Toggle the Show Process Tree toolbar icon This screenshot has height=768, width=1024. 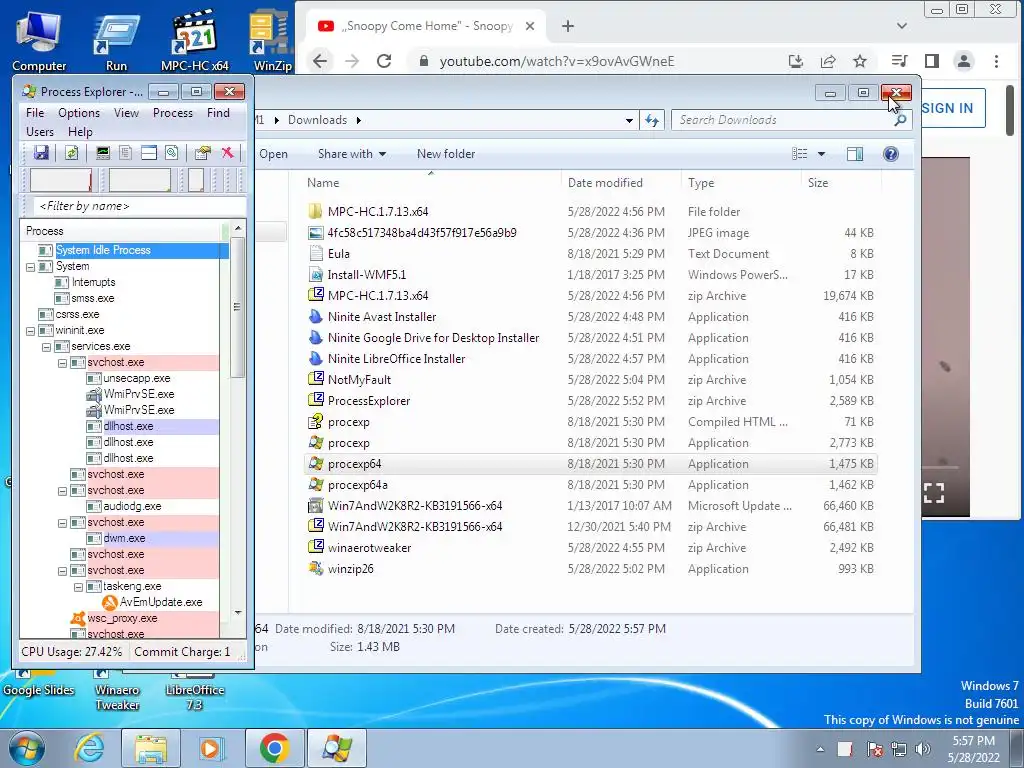125,153
